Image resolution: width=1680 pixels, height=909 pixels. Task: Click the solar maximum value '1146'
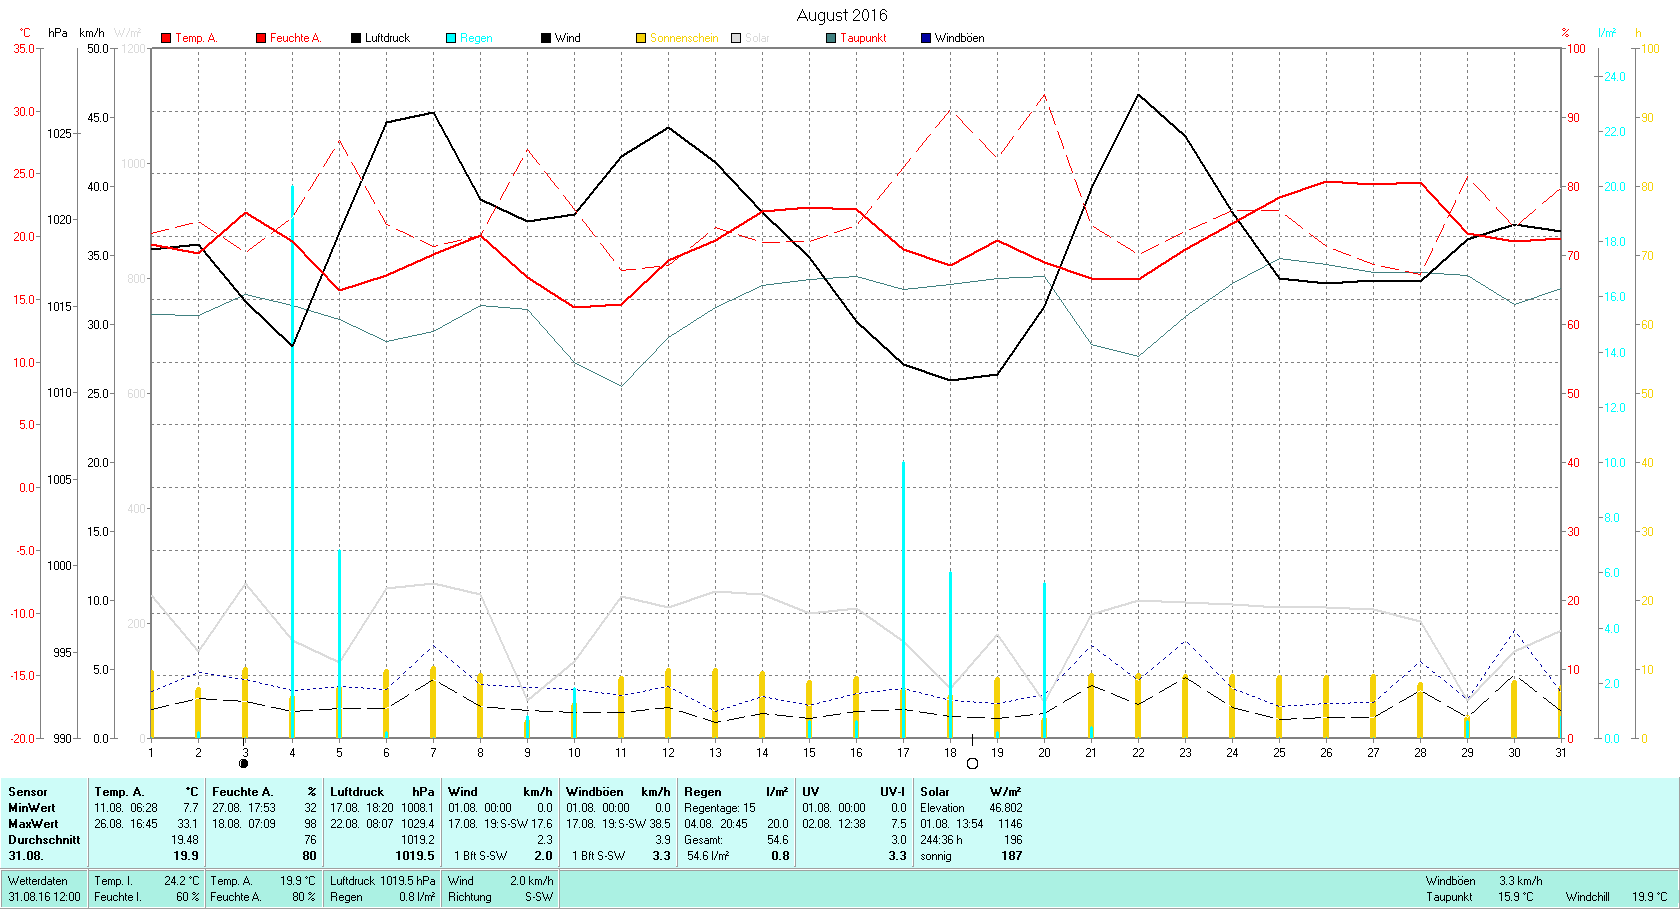(1010, 824)
